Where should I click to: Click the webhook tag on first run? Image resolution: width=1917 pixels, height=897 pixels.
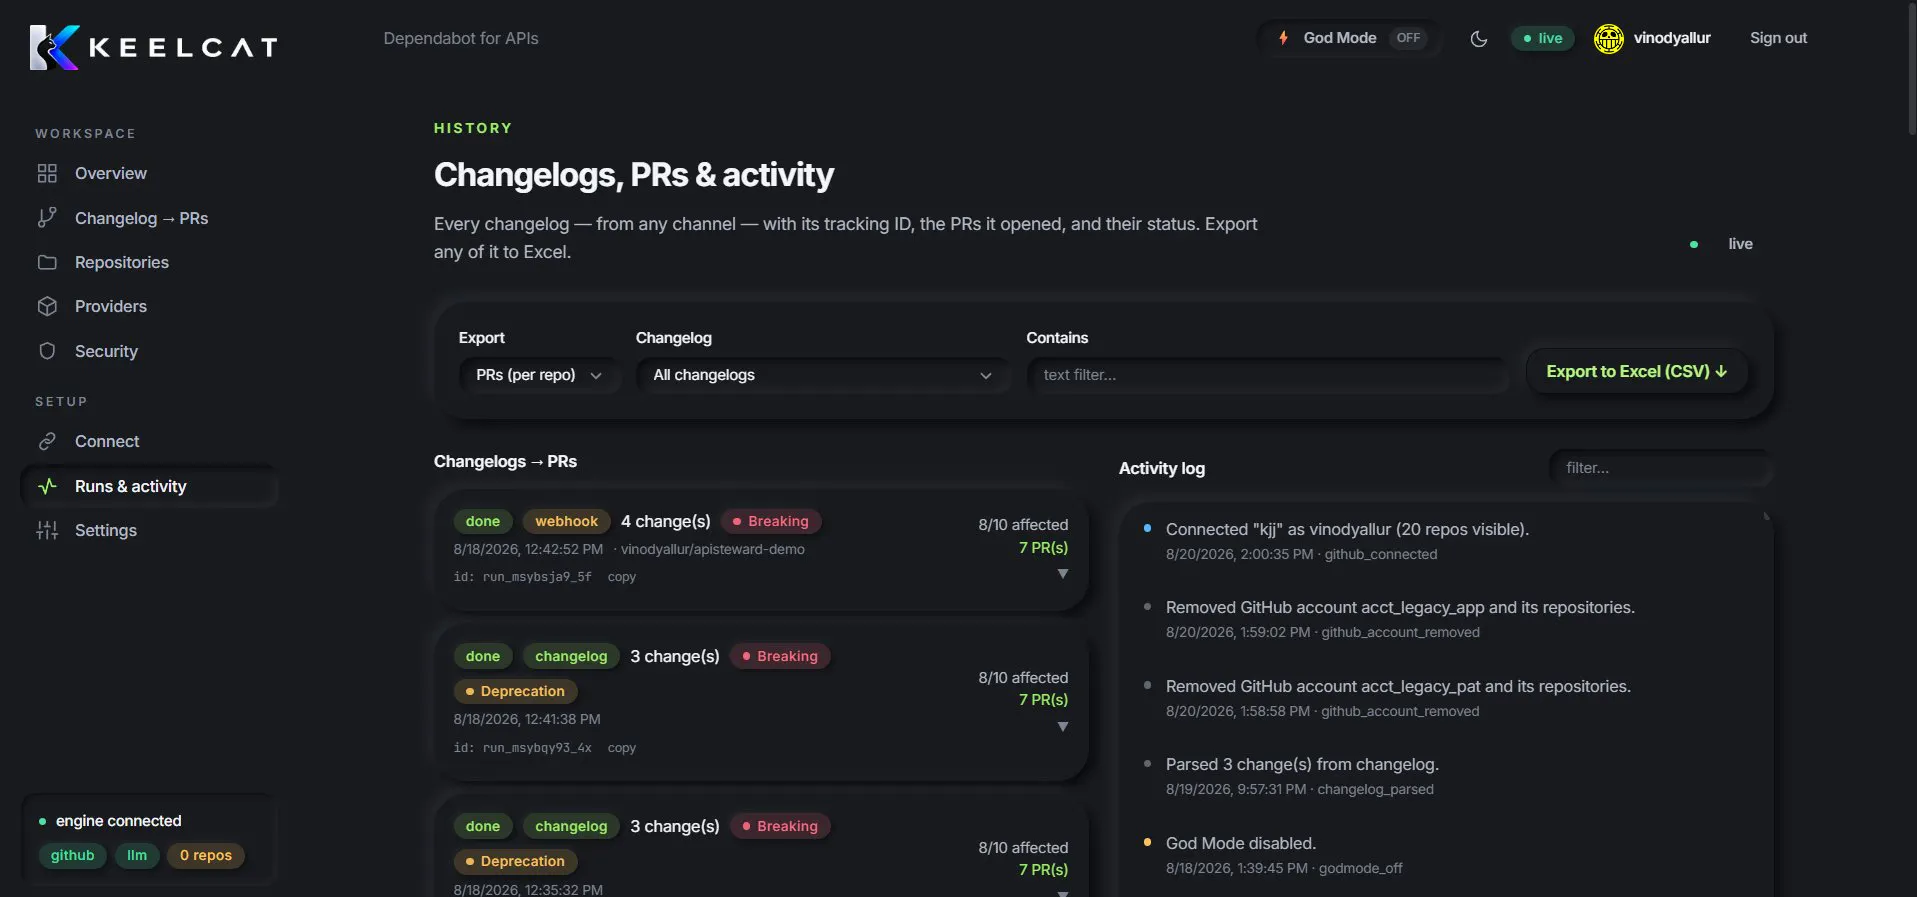pyautogui.click(x=566, y=521)
